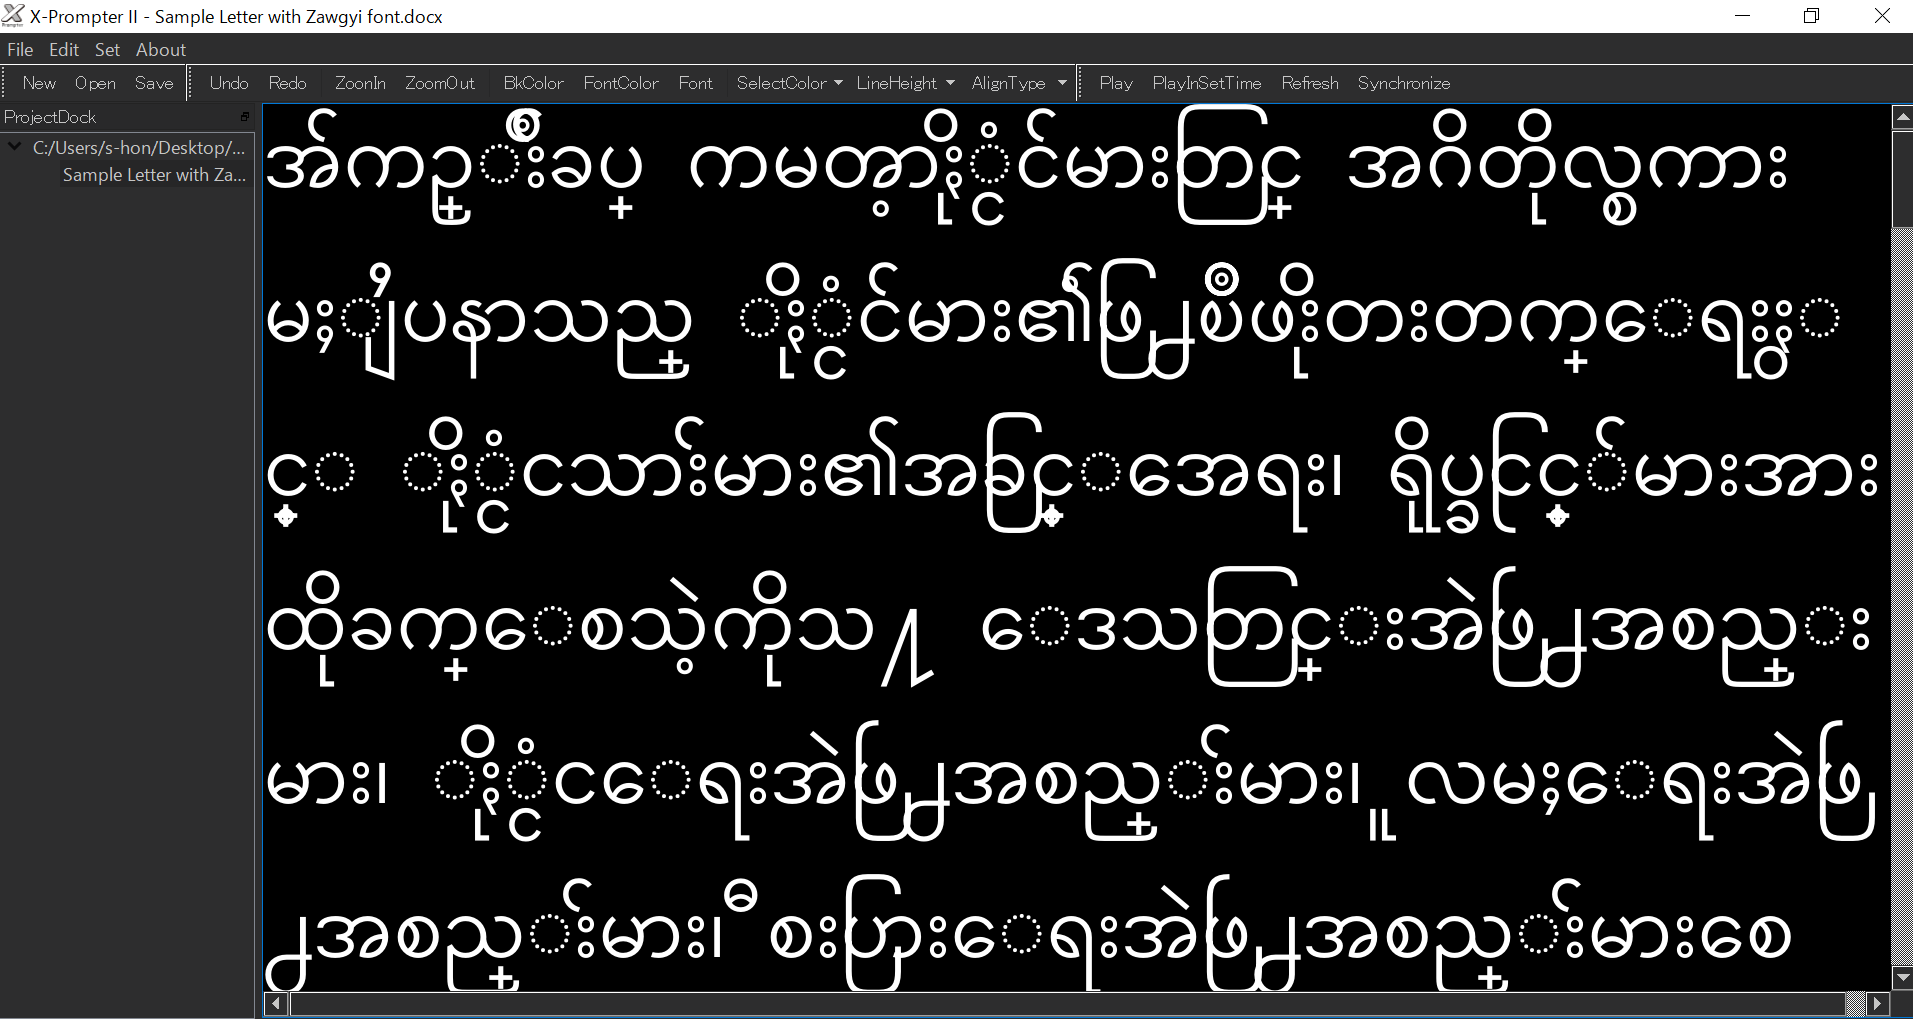Screen dimensions: 1913x1019
Task: Open the SelectColor dropdown
Action: [x=789, y=83]
